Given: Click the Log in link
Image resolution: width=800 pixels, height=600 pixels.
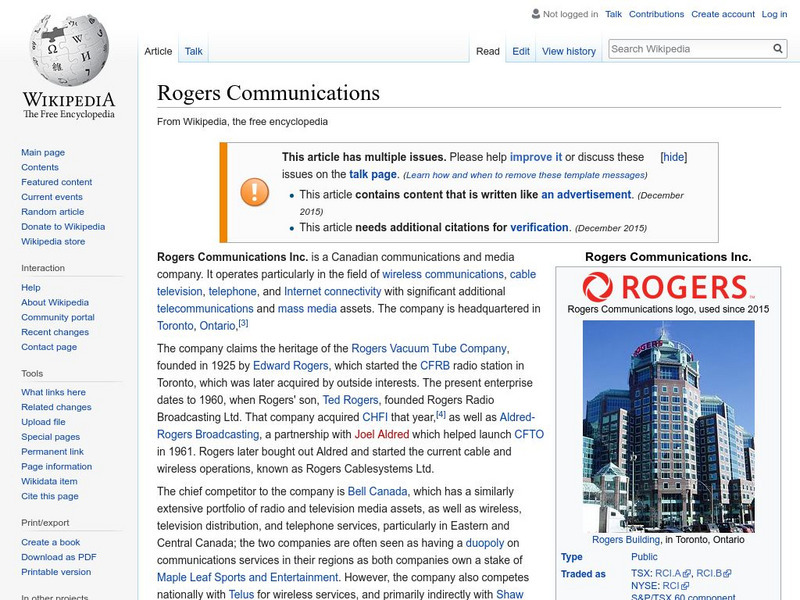Looking at the screenshot, I should [774, 14].
